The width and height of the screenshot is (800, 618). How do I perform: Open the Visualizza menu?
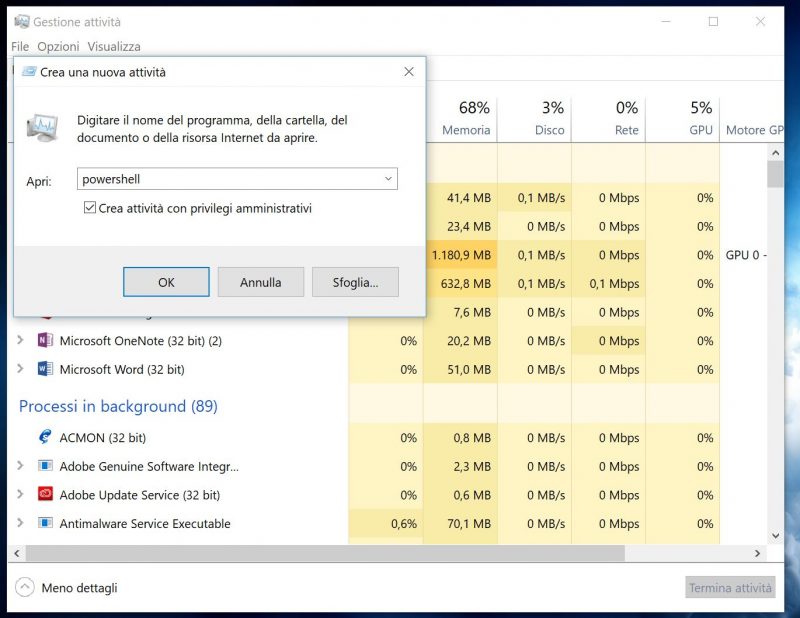113,46
